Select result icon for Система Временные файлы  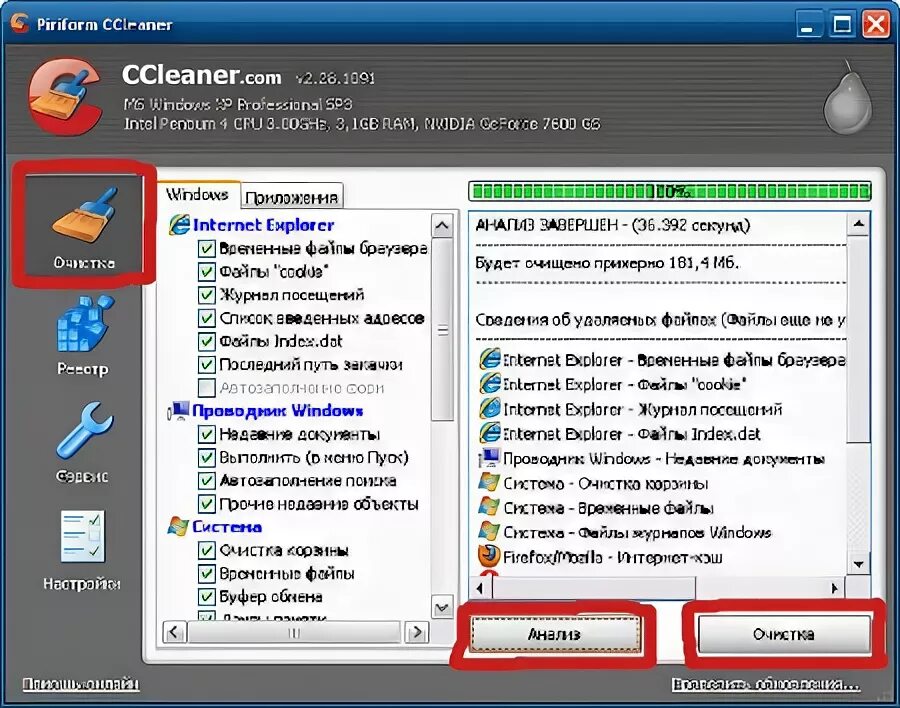pyautogui.click(x=489, y=508)
